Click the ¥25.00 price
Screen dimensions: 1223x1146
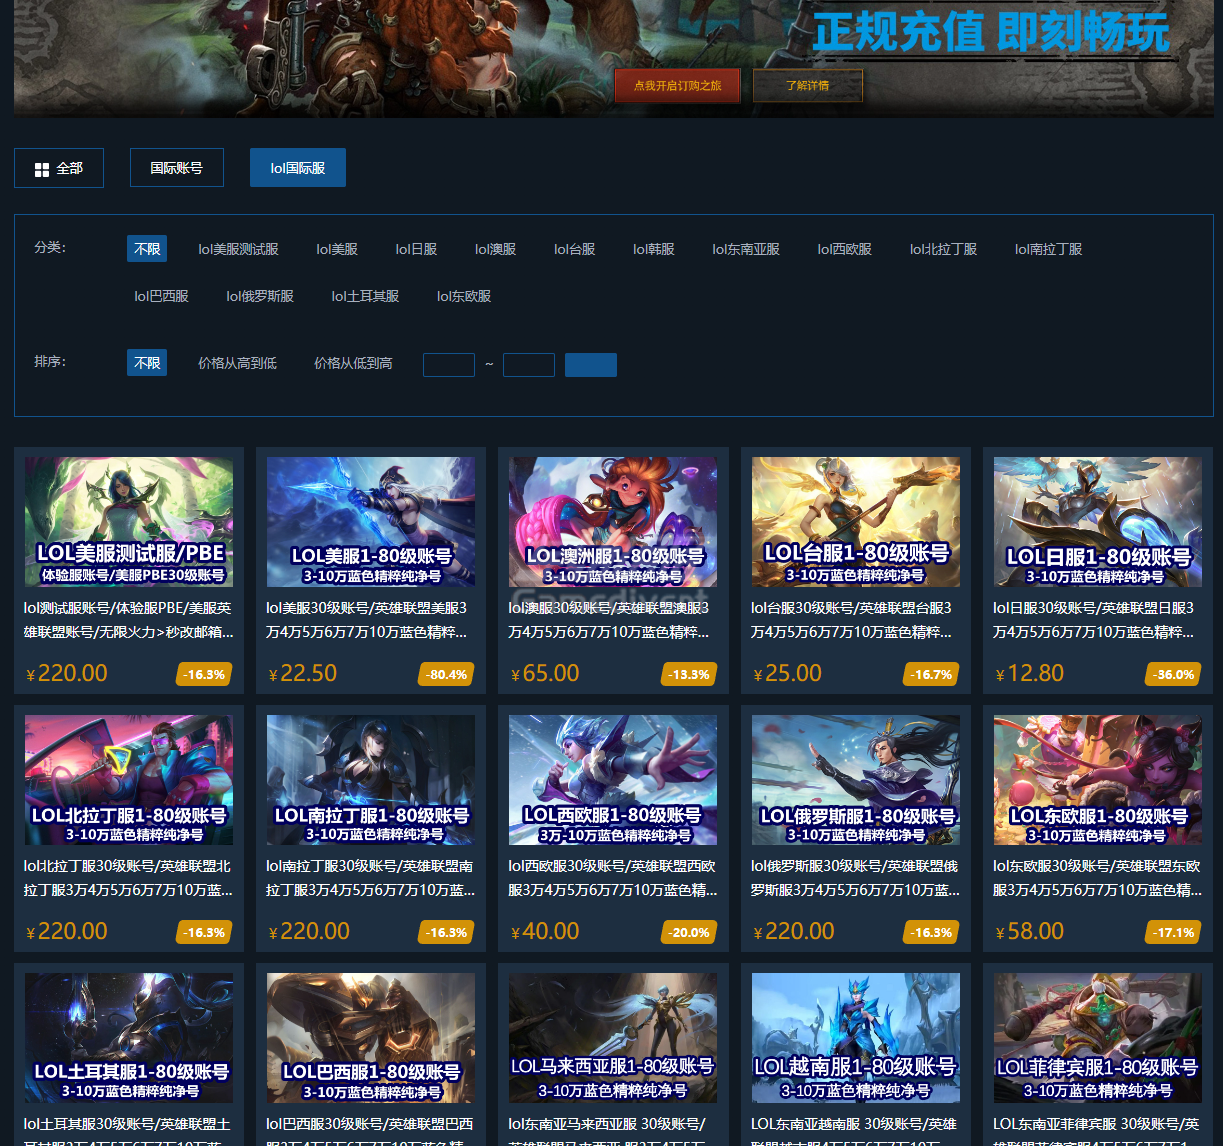point(788,673)
